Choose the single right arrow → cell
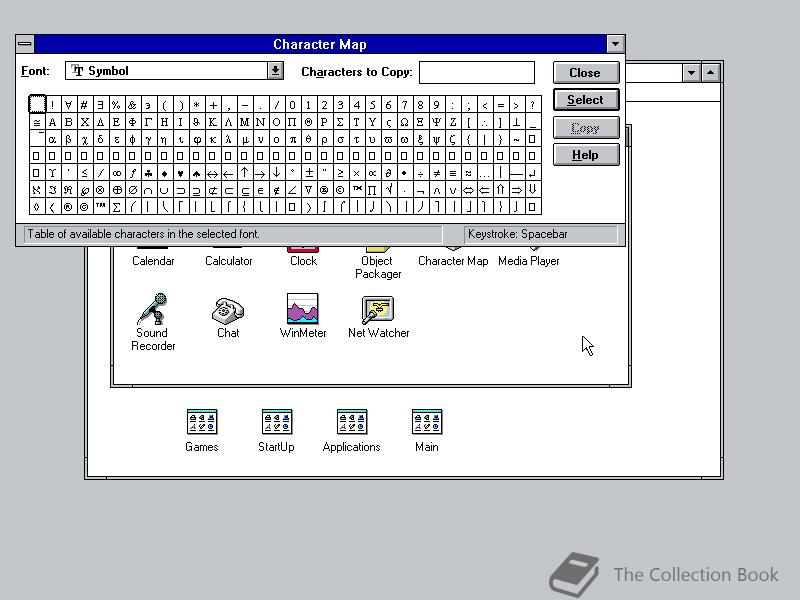800x600 pixels. (x=260, y=173)
